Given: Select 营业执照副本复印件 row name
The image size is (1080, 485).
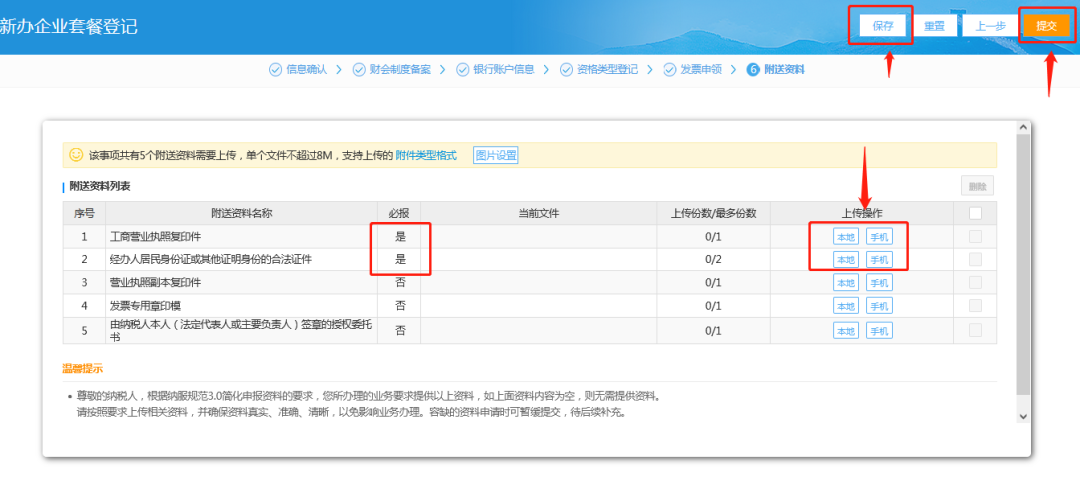Looking at the screenshot, I should click(156, 282).
